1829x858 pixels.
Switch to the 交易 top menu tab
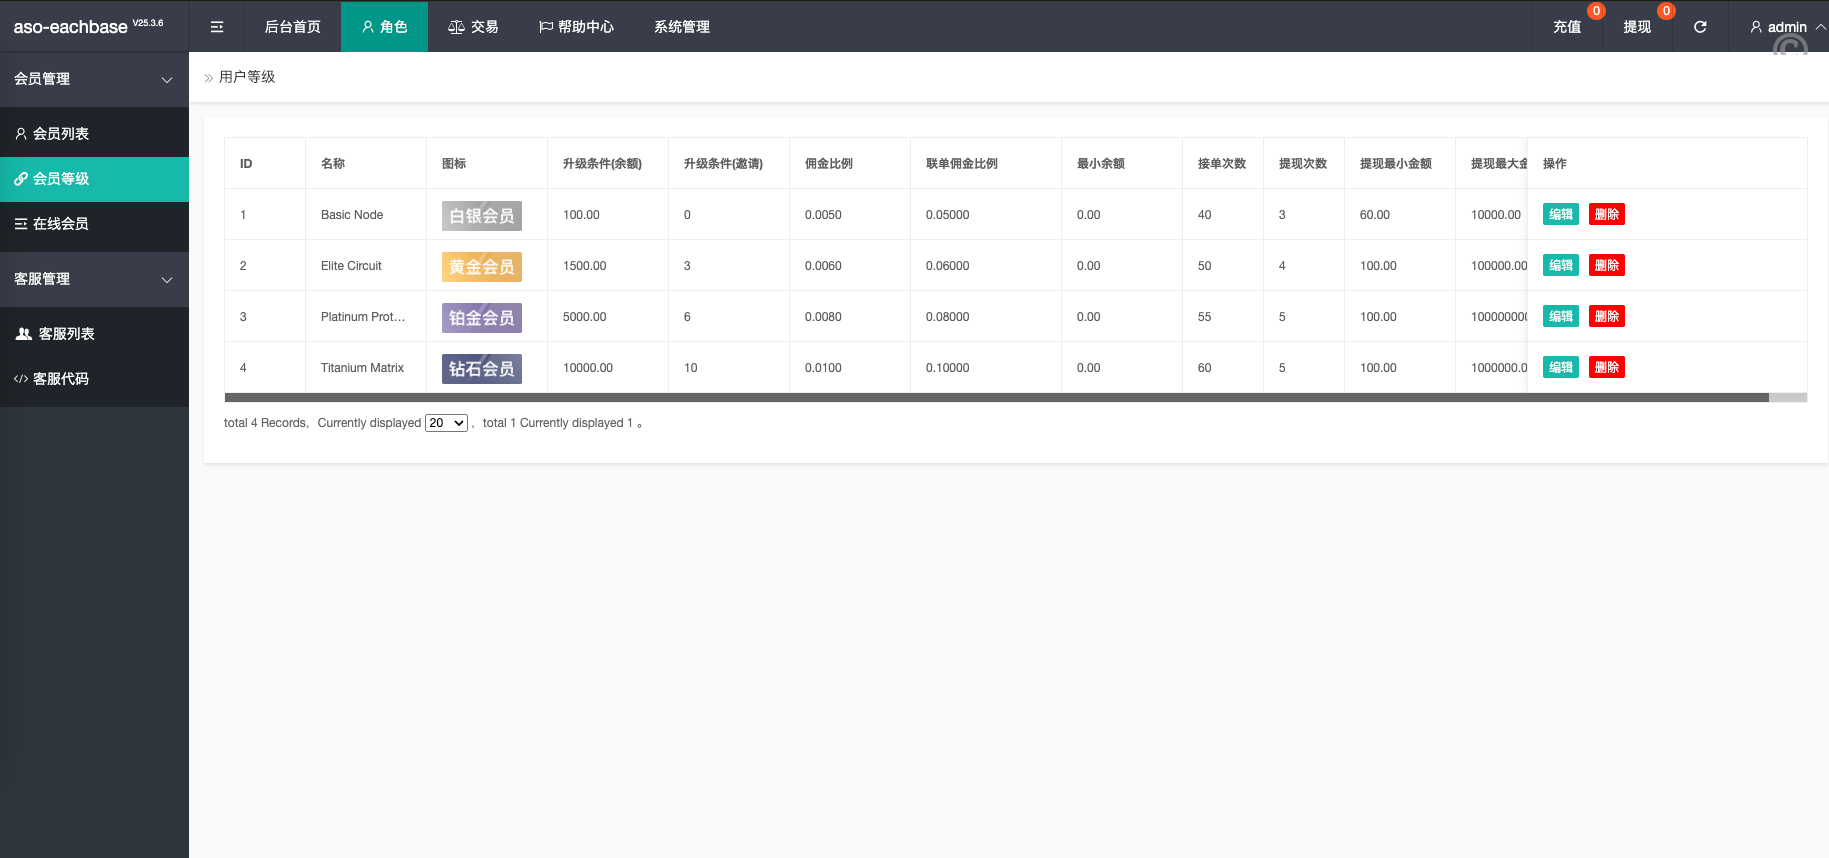(x=473, y=27)
